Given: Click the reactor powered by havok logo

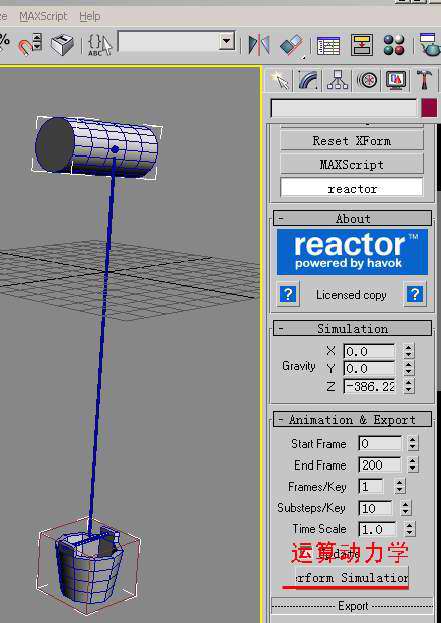Looking at the screenshot, I should click(352, 252).
